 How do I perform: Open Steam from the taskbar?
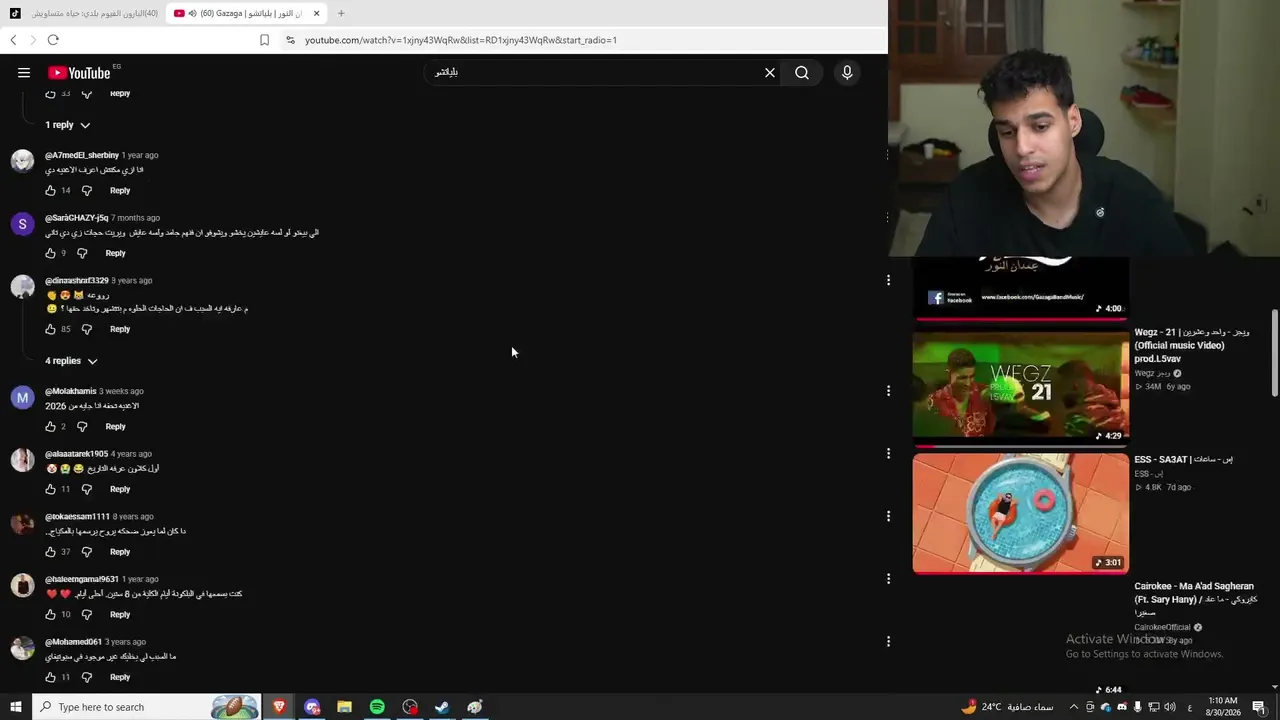(442, 707)
